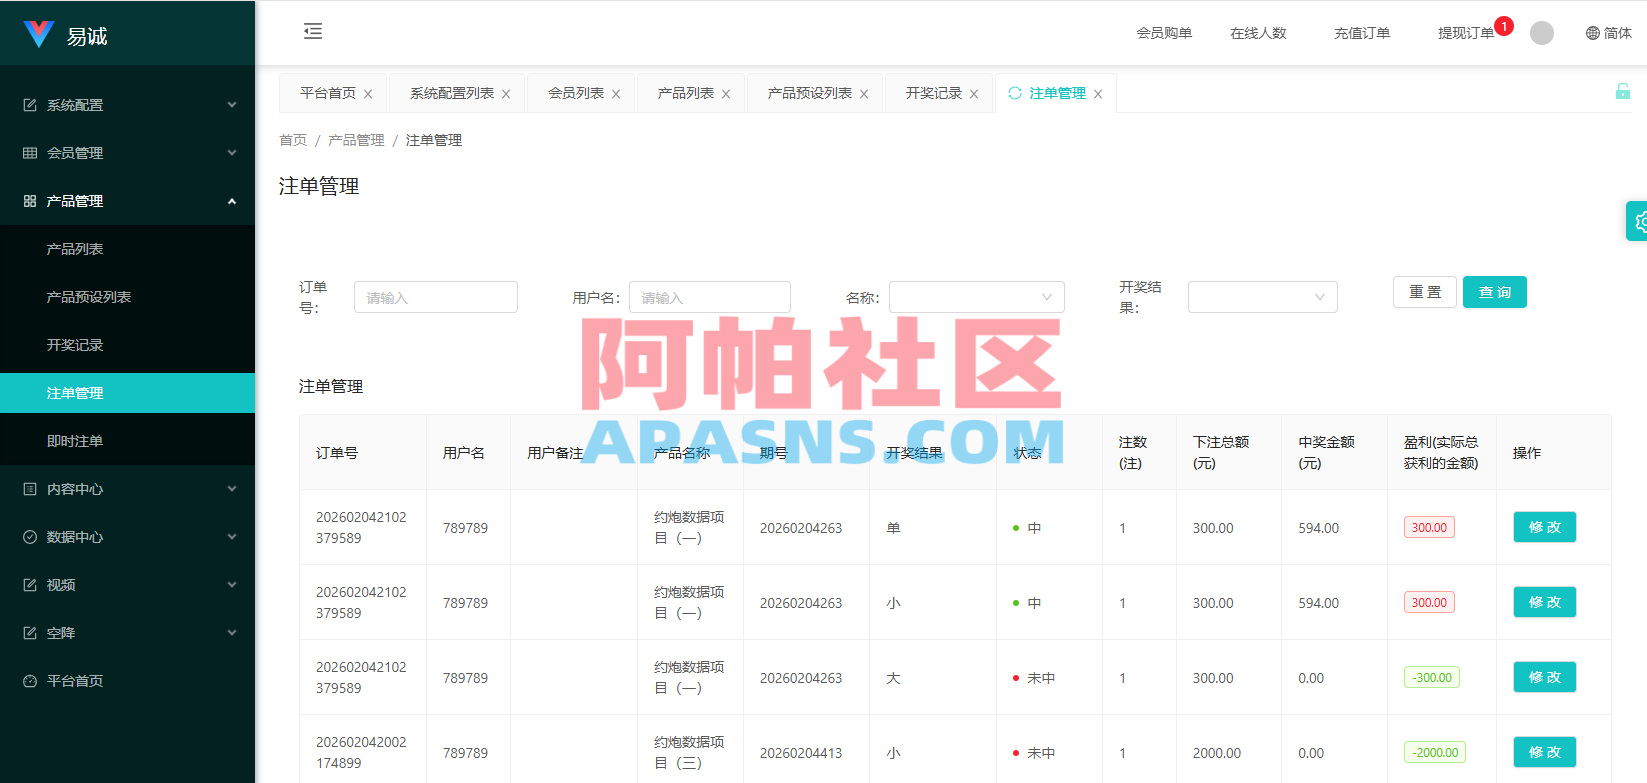Viewport: 1647px width, 783px height.
Task: Open the 开奖结果 dropdown filter
Action: coord(1263,297)
